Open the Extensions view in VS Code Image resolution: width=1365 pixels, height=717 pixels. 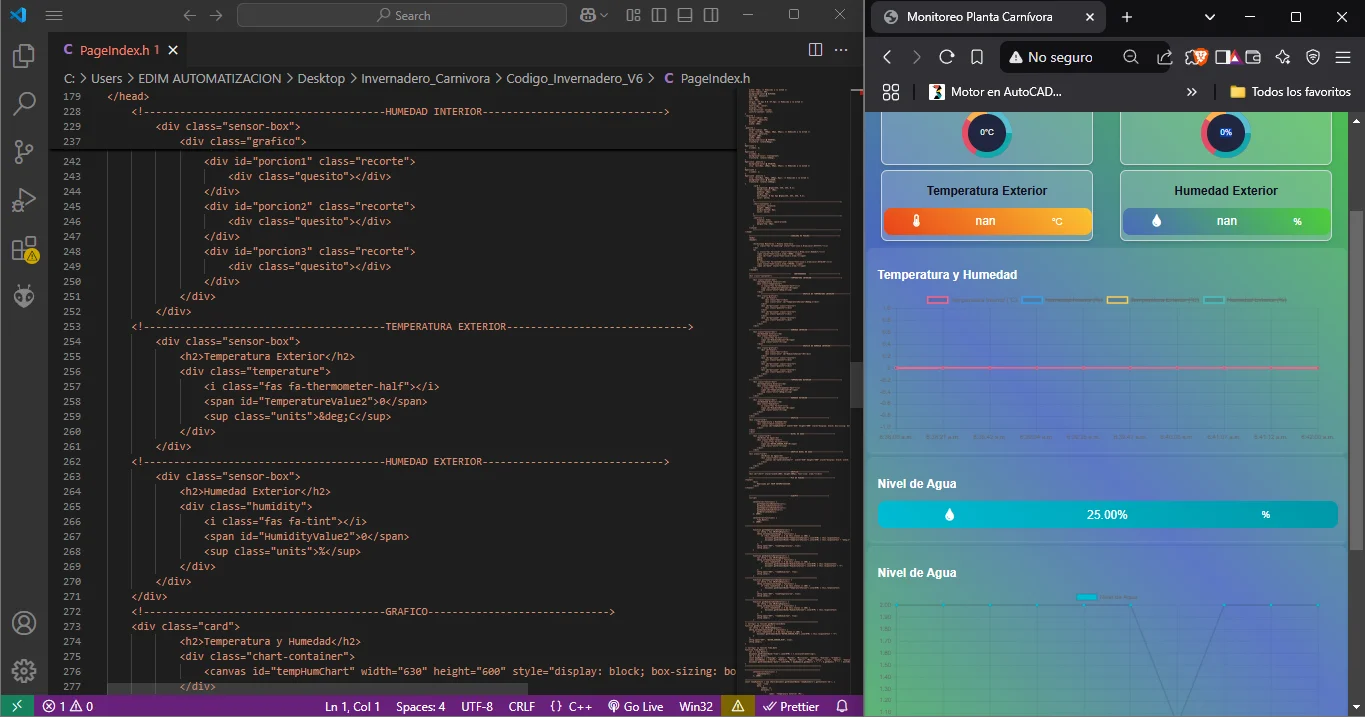(24, 248)
